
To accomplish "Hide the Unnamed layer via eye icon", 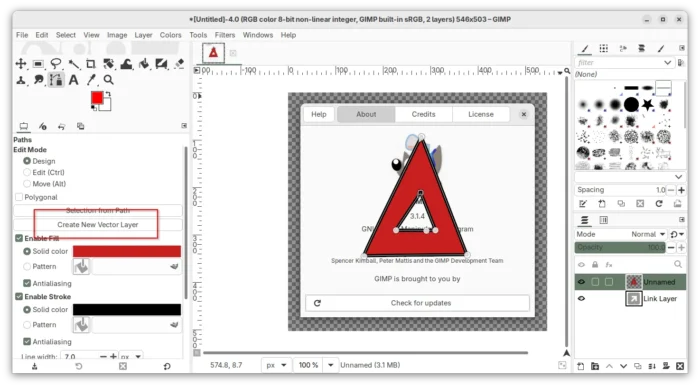I will pyautogui.click(x=581, y=282).
